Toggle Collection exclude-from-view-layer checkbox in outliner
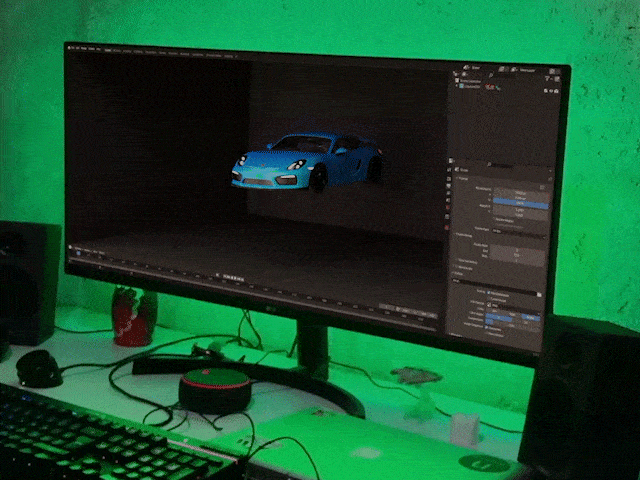 click(546, 91)
